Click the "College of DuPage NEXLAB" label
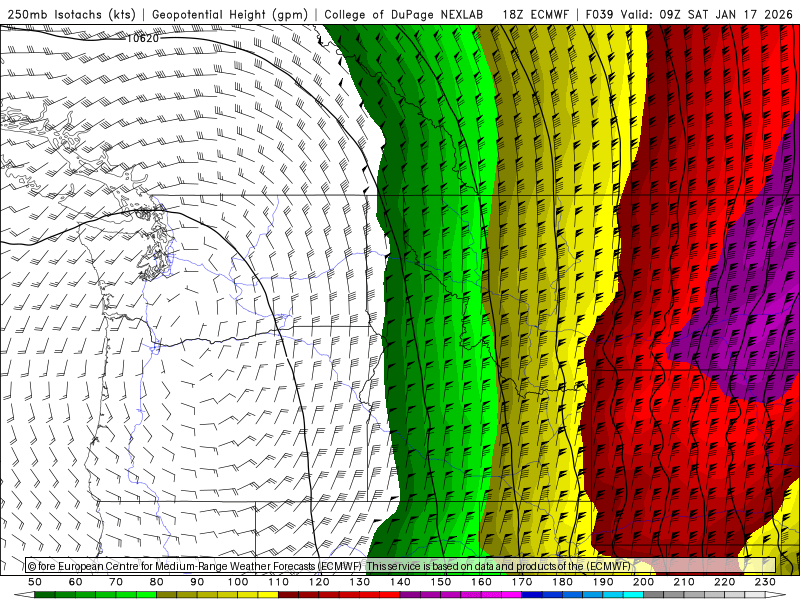This screenshot has width=800, height=600. (x=404, y=15)
